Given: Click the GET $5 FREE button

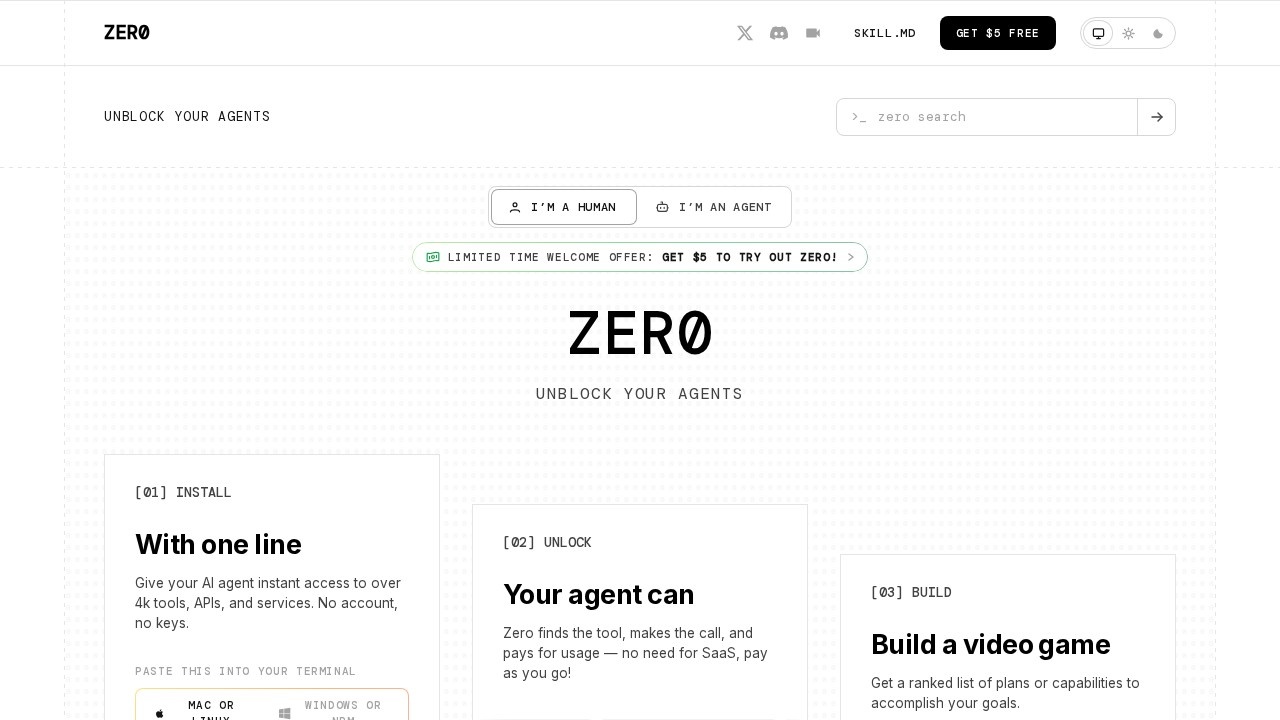Looking at the screenshot, I should click(998, 33).
